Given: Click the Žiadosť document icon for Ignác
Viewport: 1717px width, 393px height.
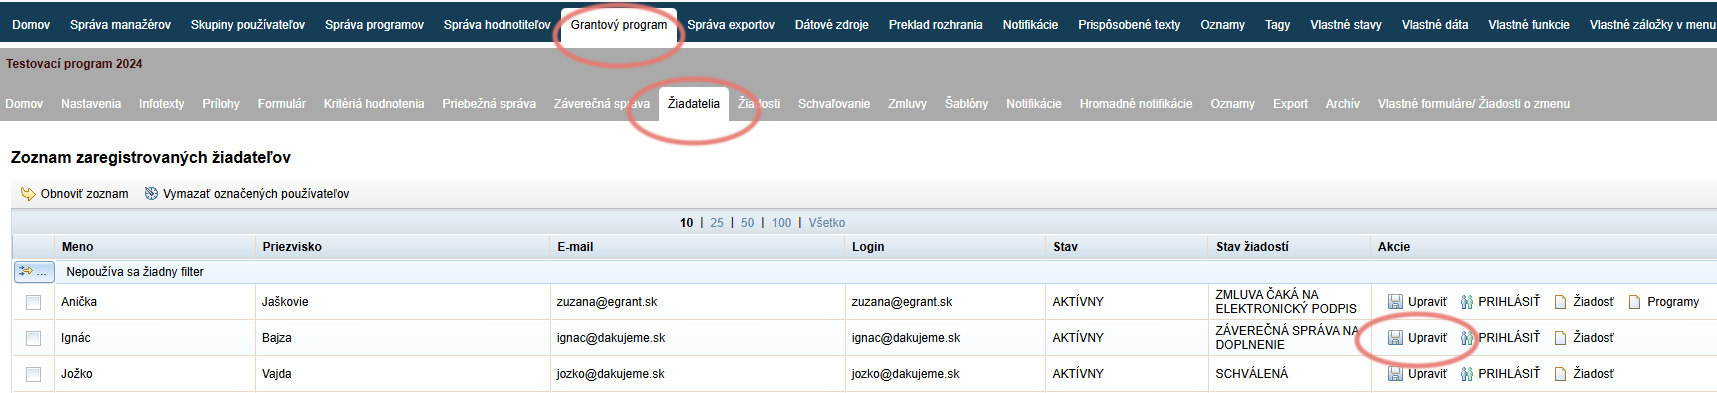Looking at the screenshot, I should click(x=1560, y=338).
